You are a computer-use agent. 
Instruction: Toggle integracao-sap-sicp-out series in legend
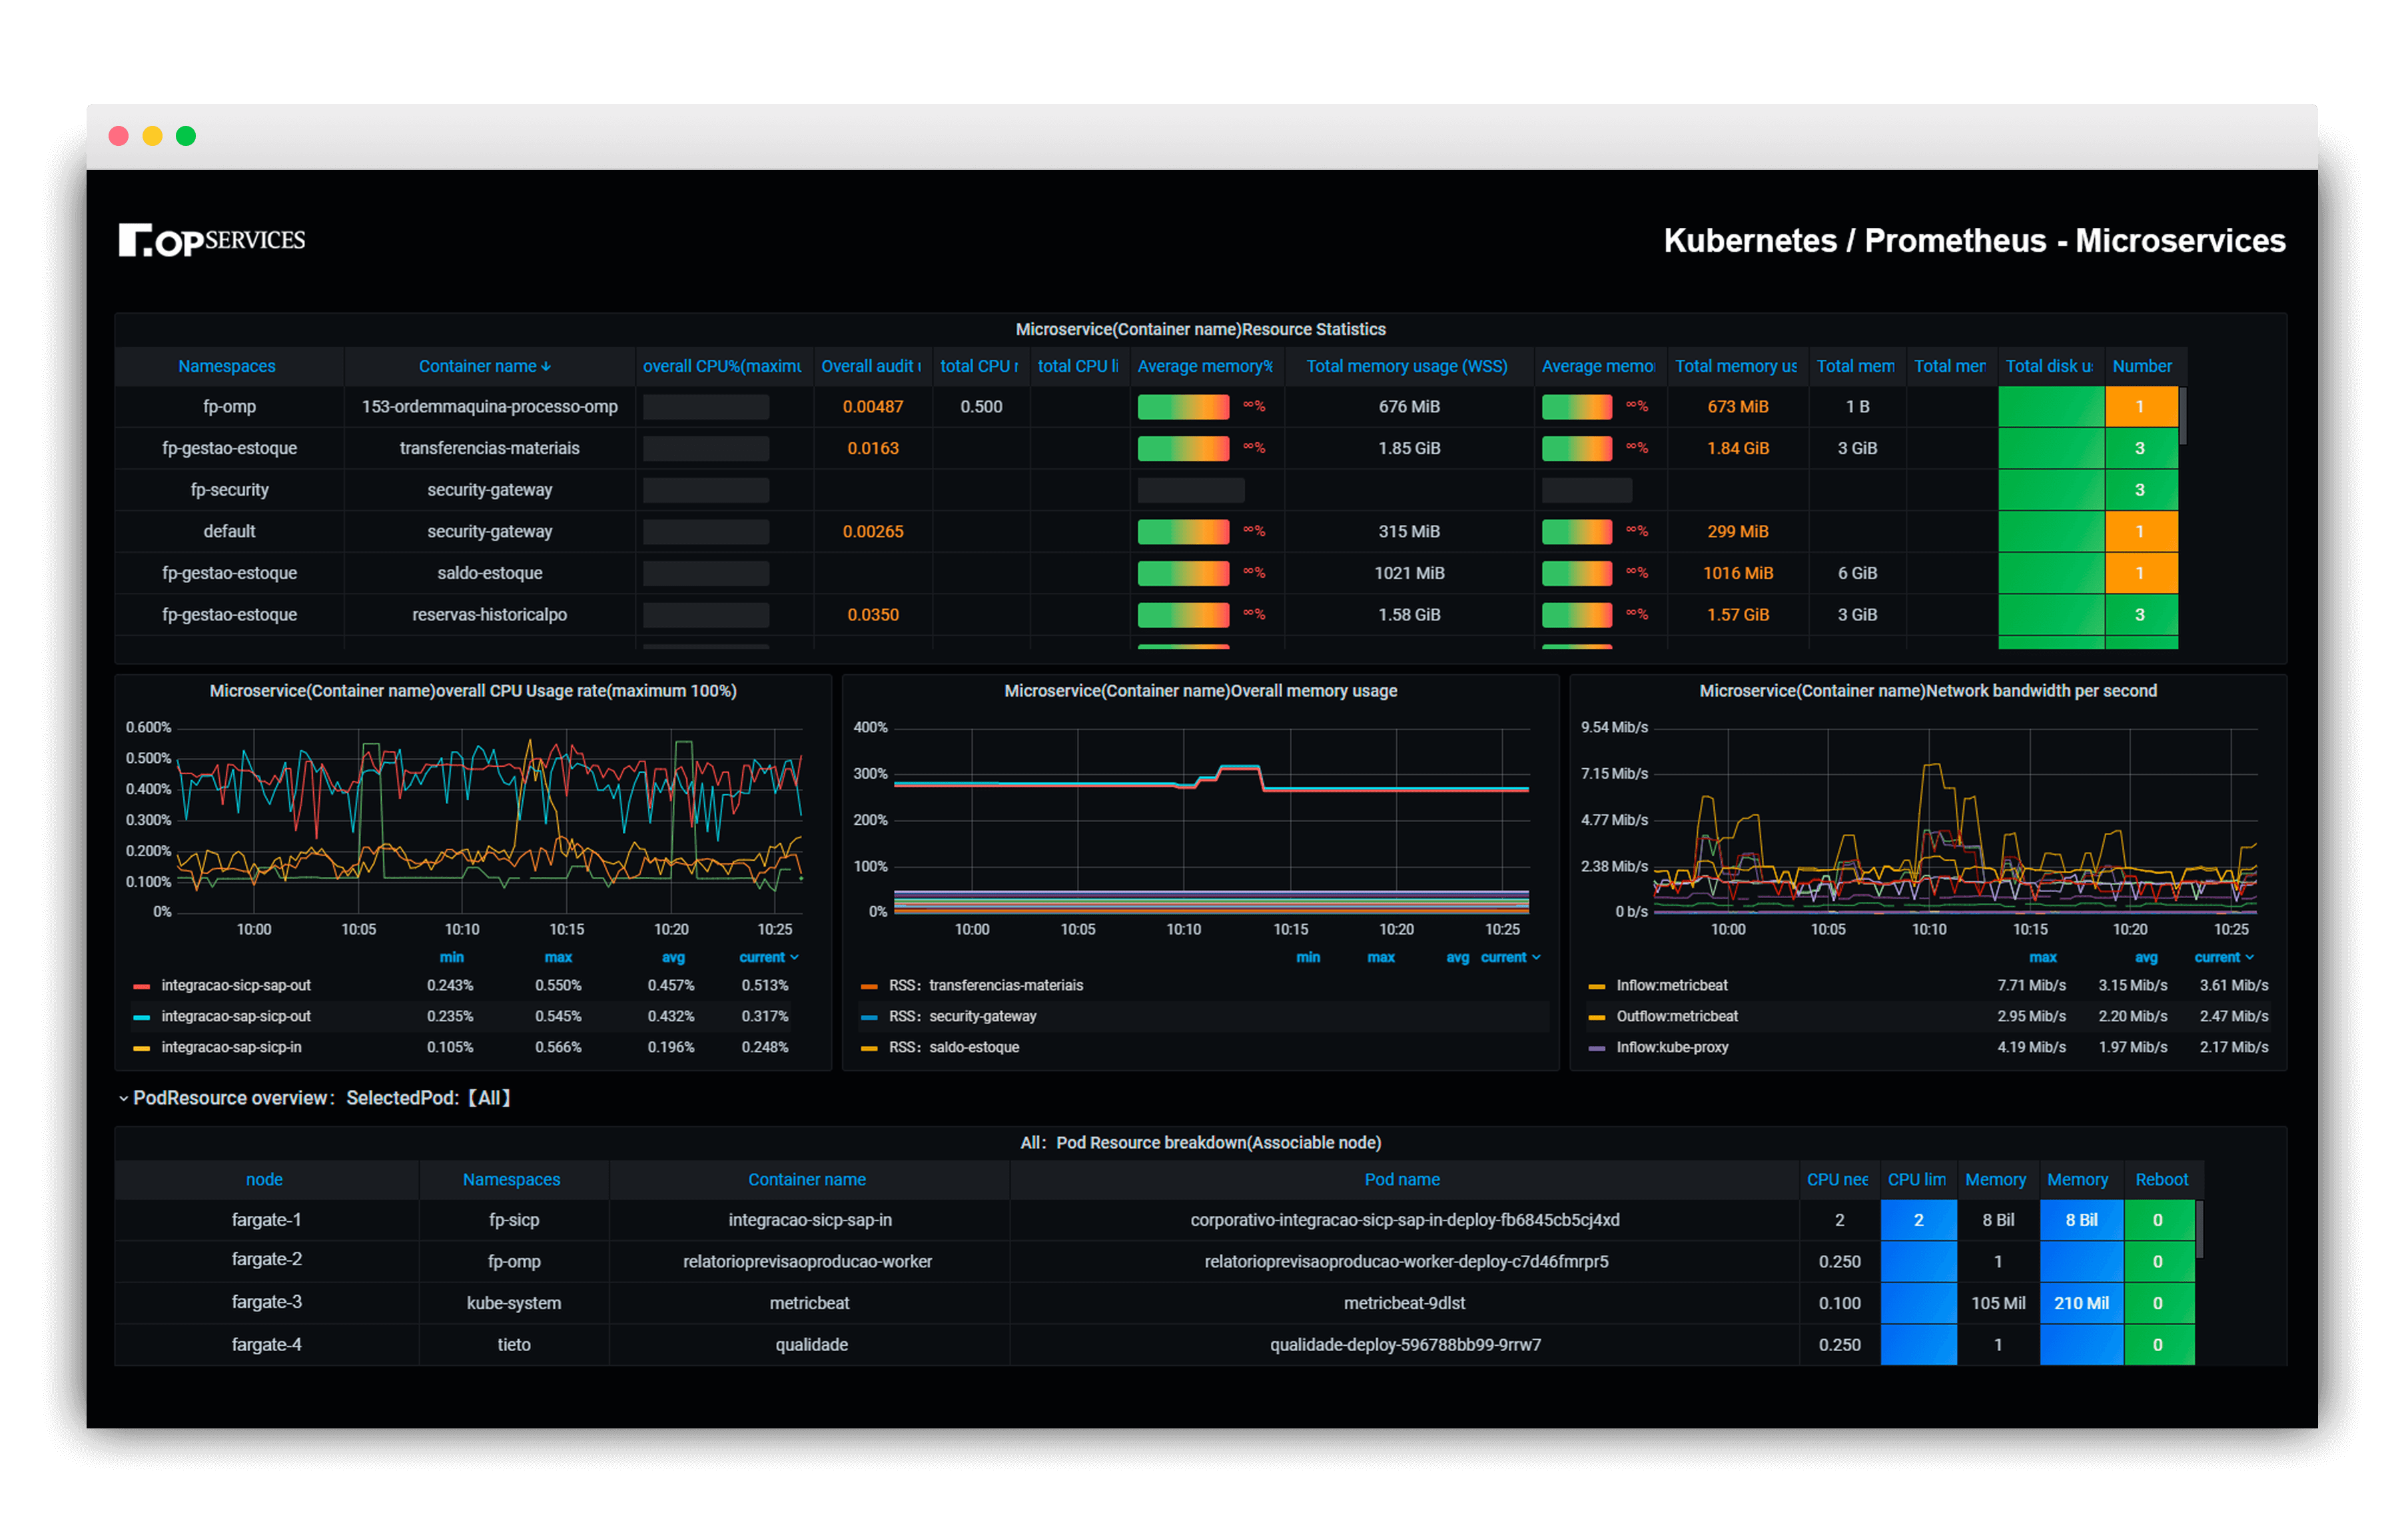click(x=236, y=1017)
